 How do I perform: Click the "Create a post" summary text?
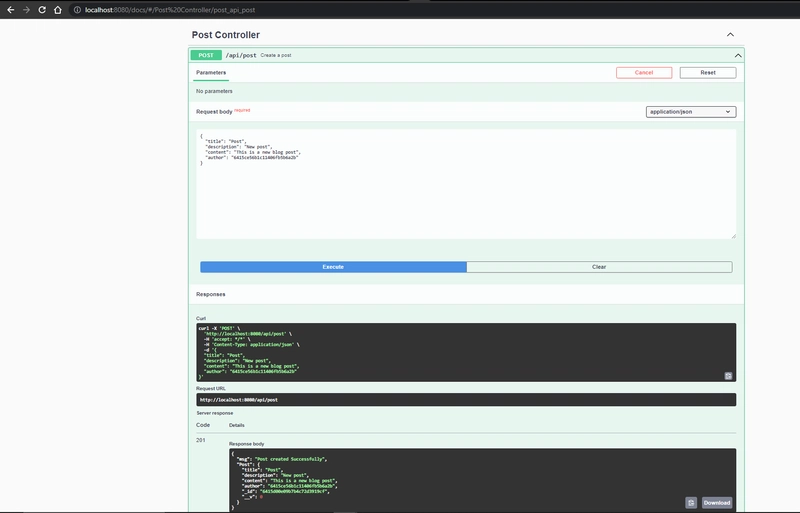276,55
